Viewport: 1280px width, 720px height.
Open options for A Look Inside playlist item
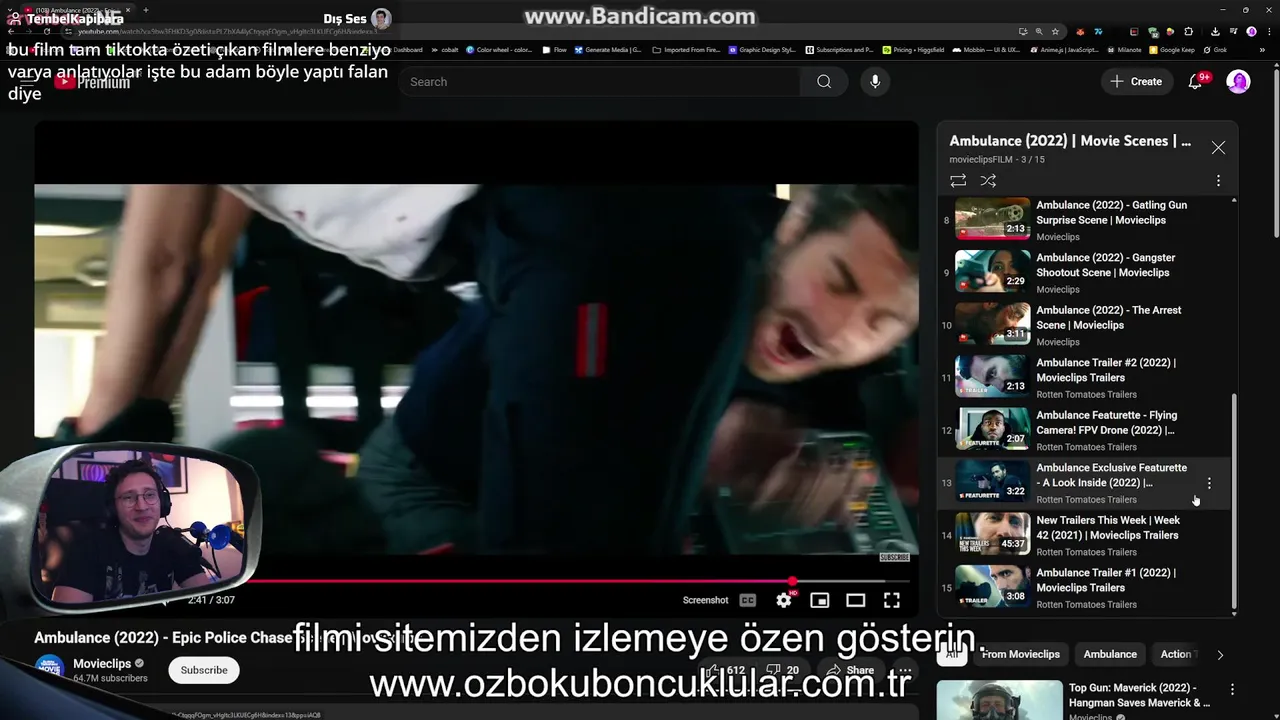click(x=1209, y=483)
